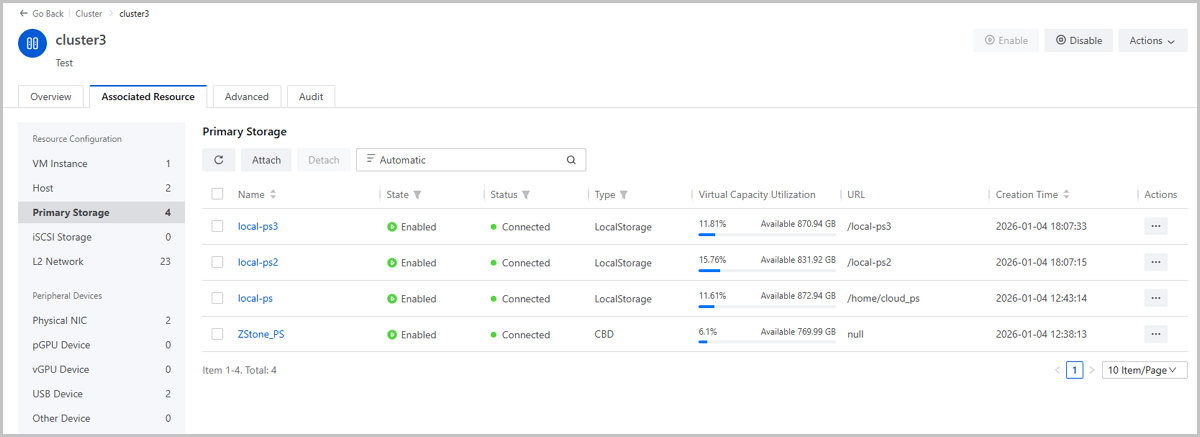
Task: Open the actions ellipsis for ZStone_PS
Action: point(1155,334)
